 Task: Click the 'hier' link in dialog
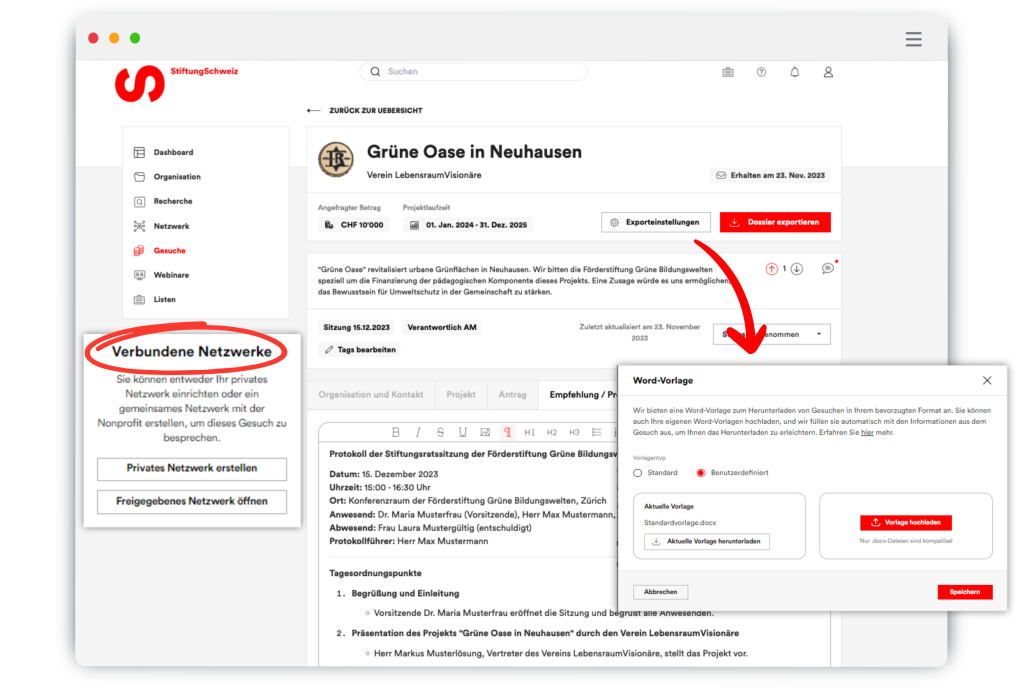point(867,432)
